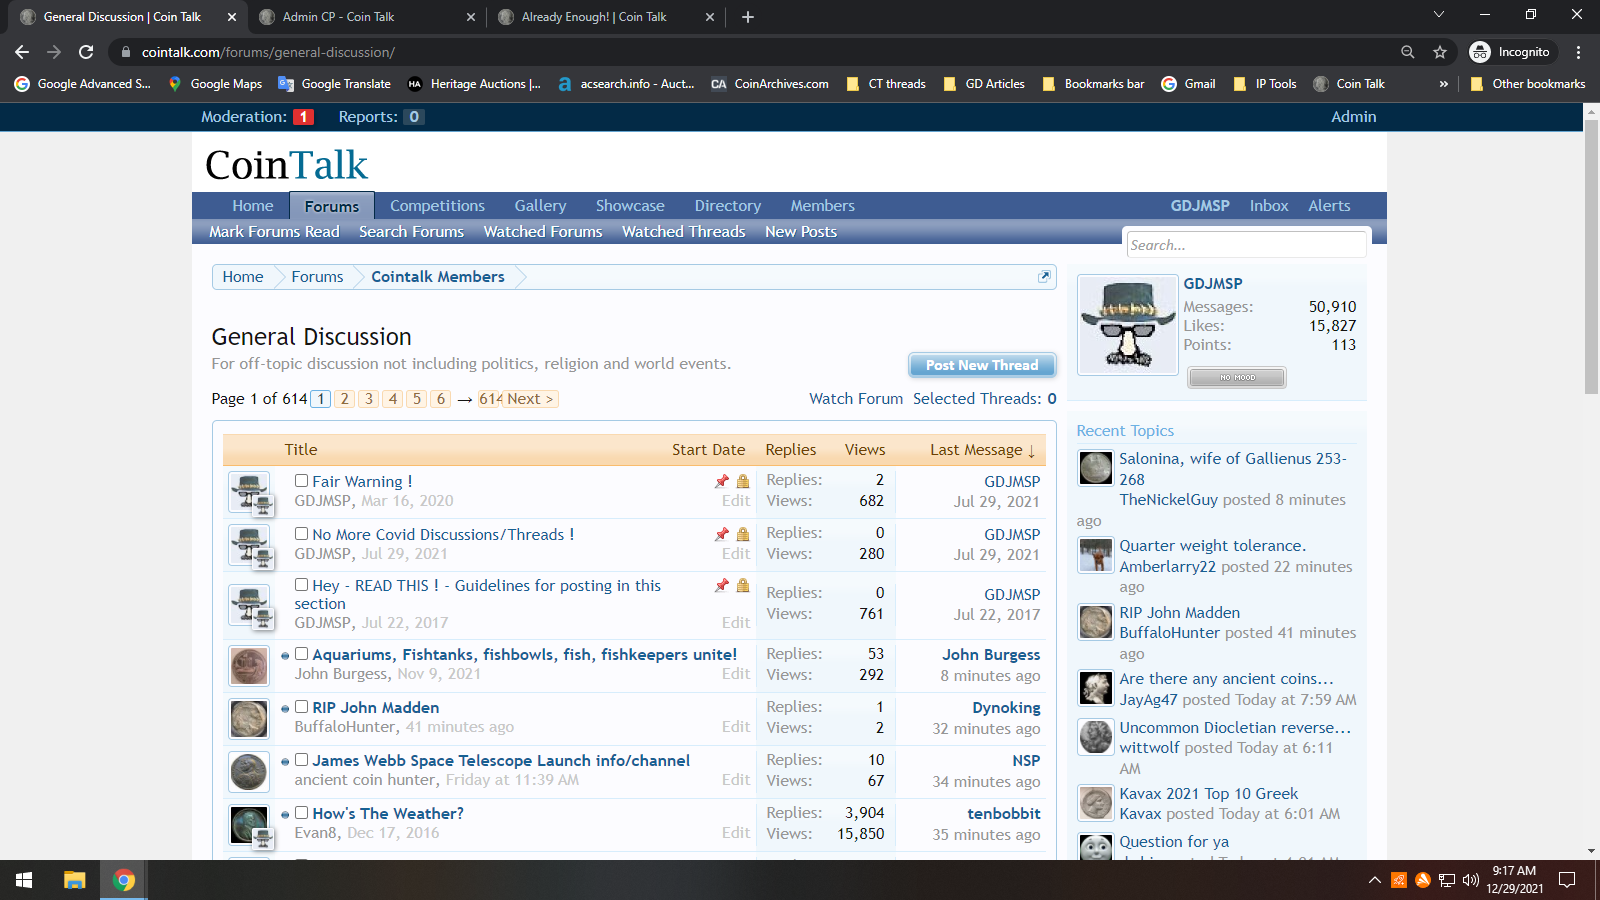Close the General Discussion browser tab
This screenshot has height=900, width=1600.
point(231,17)
